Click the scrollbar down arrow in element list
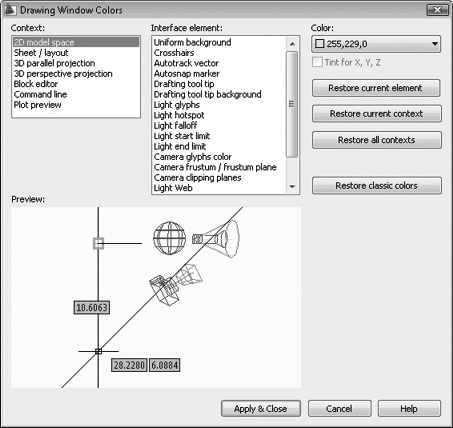The height and width of the screenshot is (428, 453). (292, 187)
